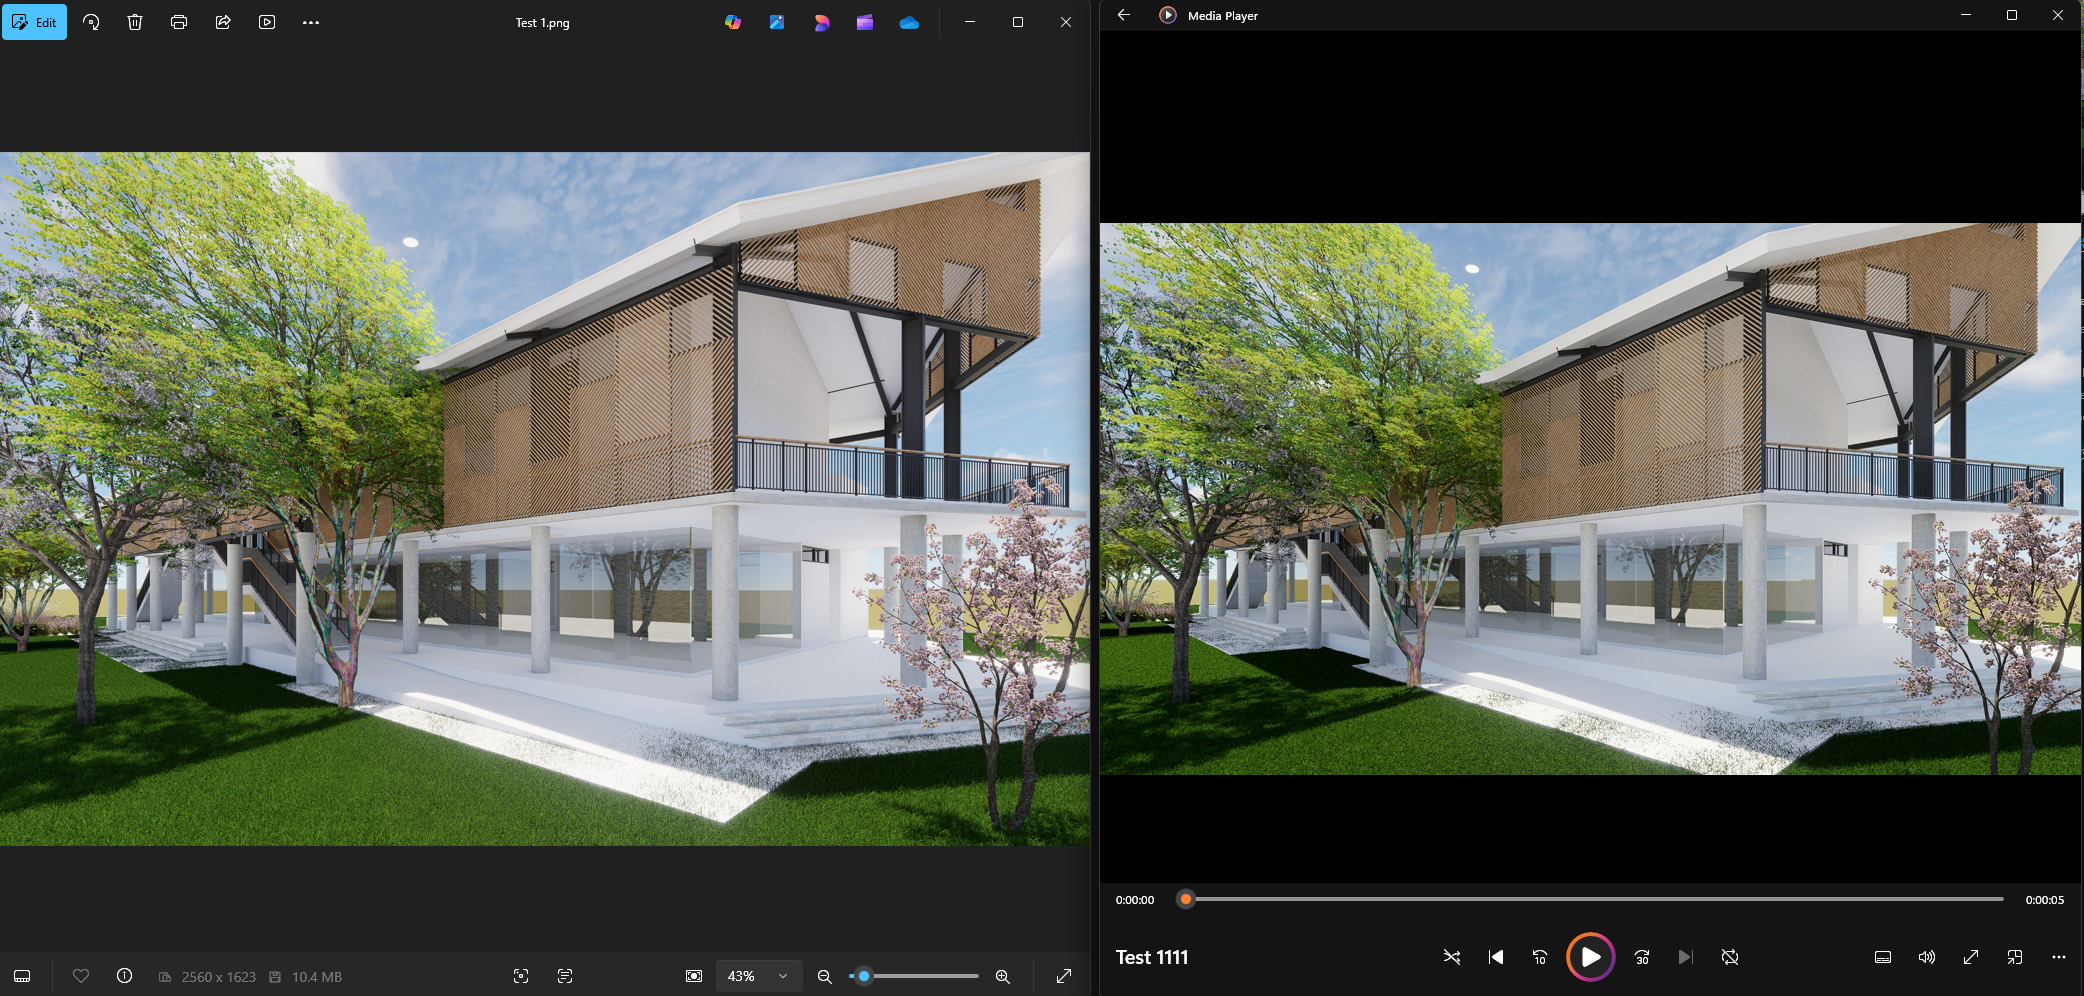Toggle shuffle in Media Player
Screen dimensions: 2084x996
coord(1452,957)
